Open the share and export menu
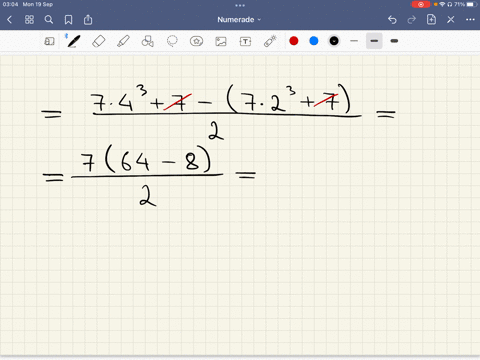The width and height of the screenshot is (480, 360). tap(88, 20)
